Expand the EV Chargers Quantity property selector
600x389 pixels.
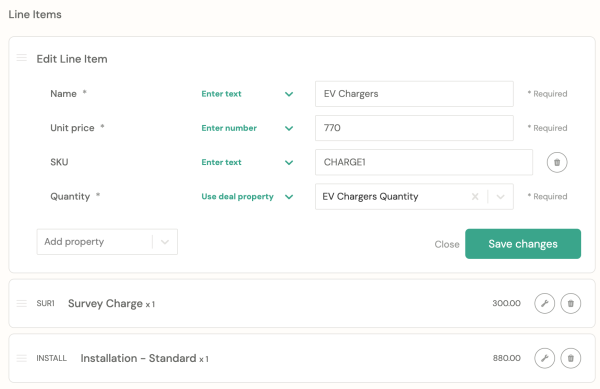[500, 197]
